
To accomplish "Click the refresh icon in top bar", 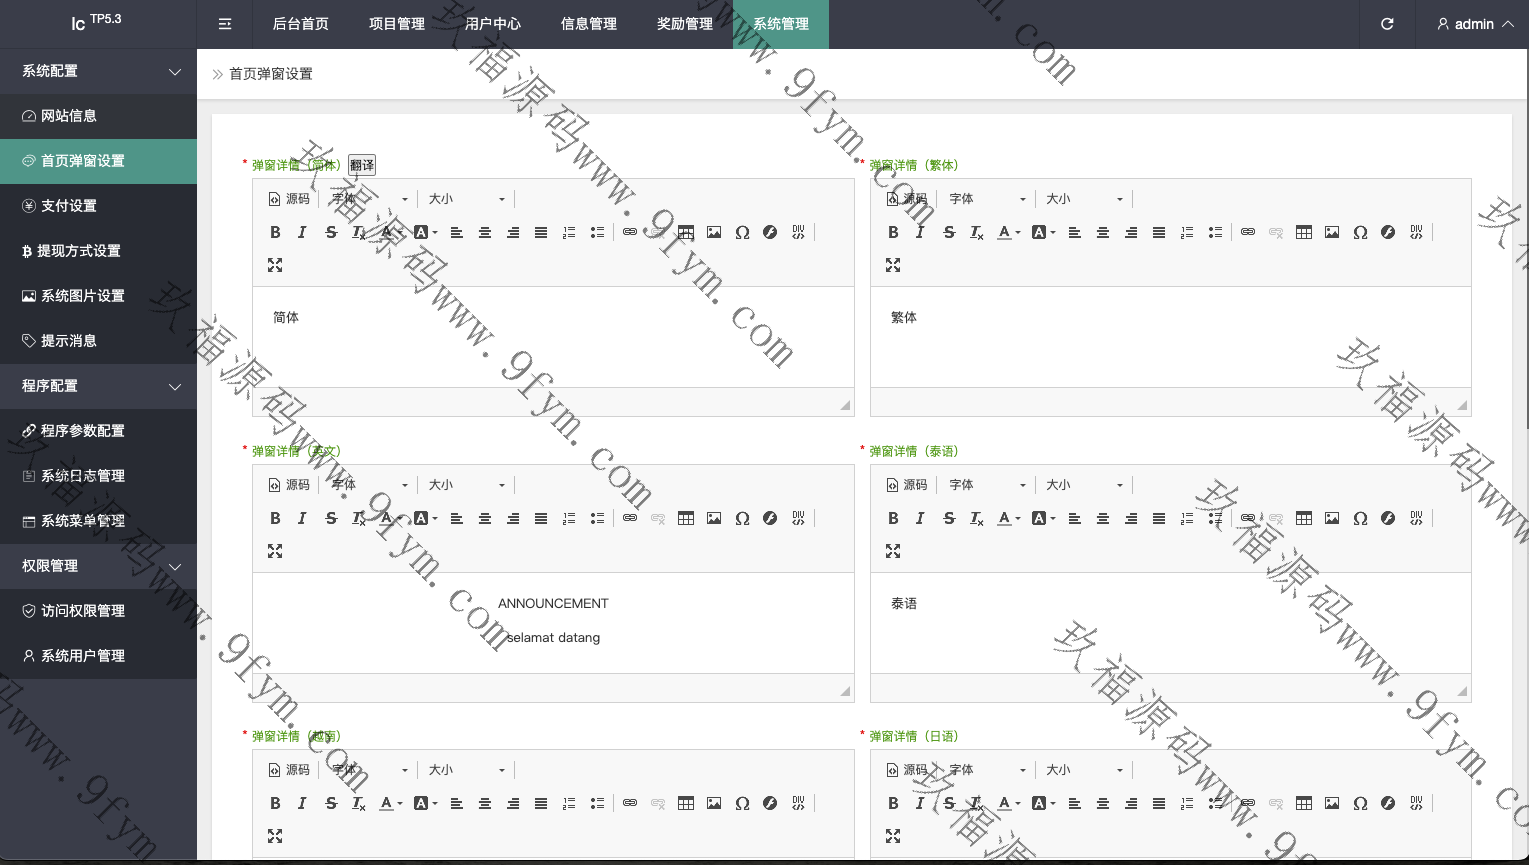I will pos(1387,24).
